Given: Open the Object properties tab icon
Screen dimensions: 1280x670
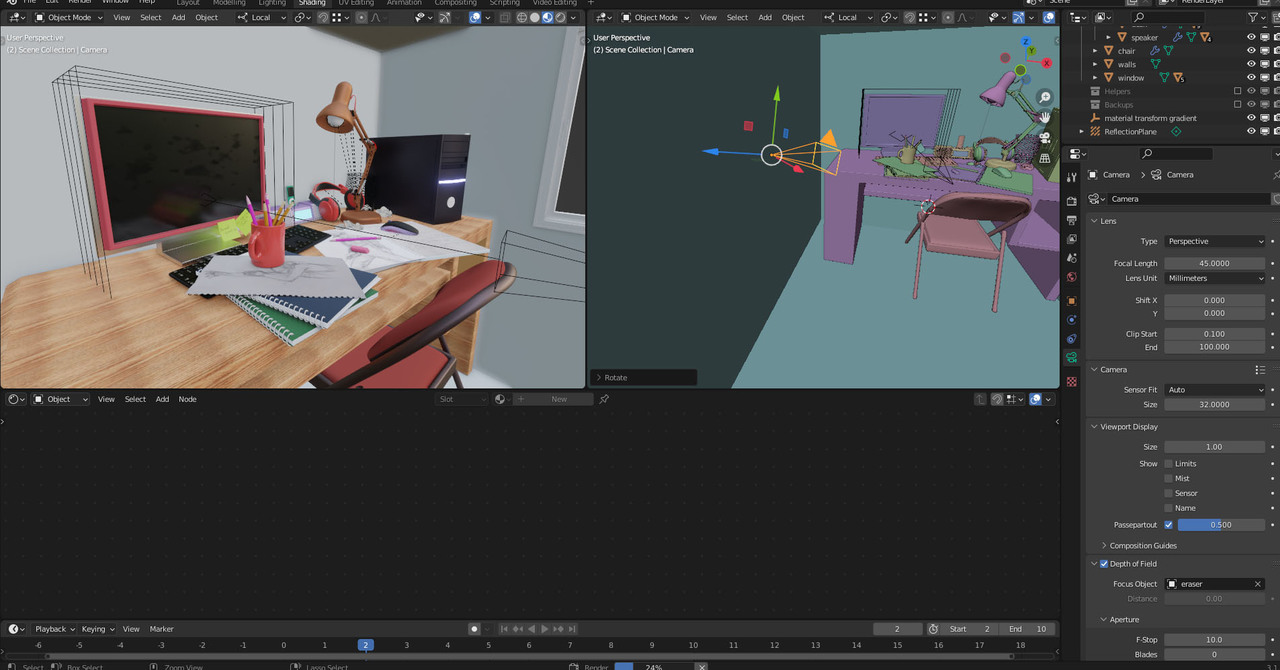Looking at the screenshot, I should coord(1072,301).
